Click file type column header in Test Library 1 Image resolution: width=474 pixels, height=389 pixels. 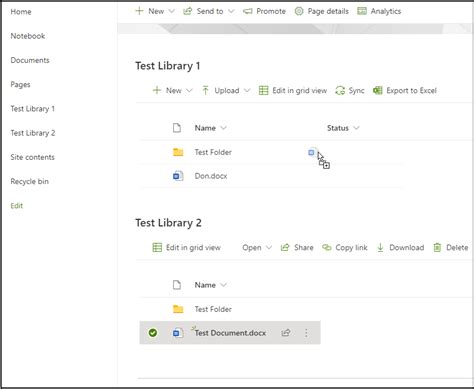pos(177,128)
